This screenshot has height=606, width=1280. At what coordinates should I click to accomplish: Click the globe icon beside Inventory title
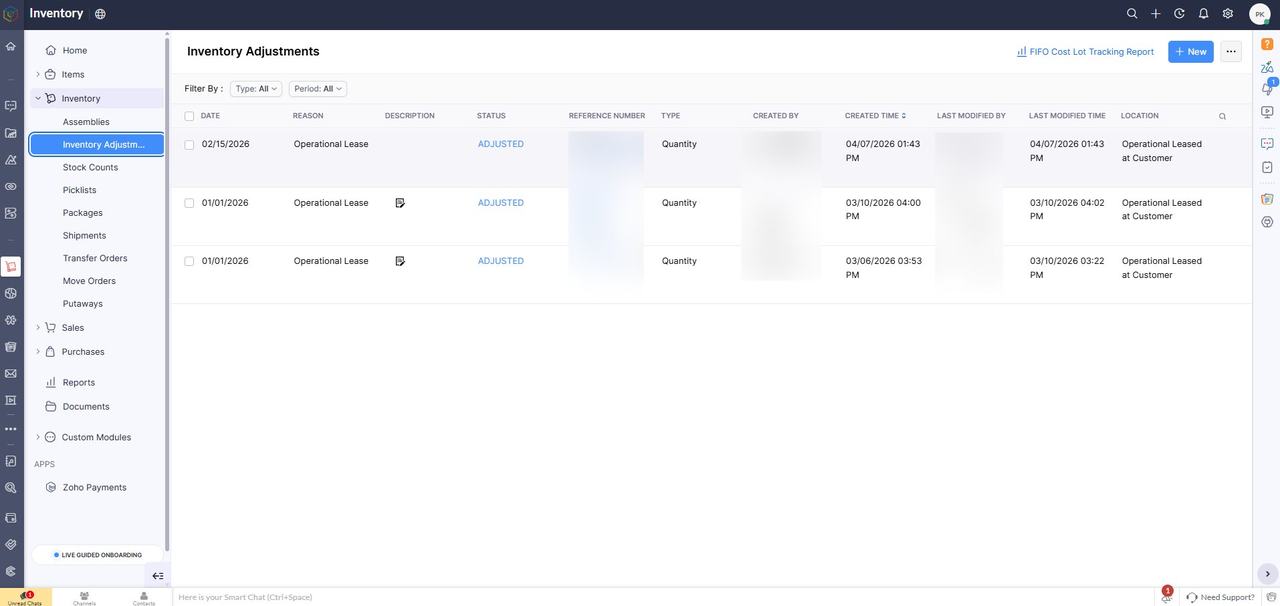coord(100,14)
